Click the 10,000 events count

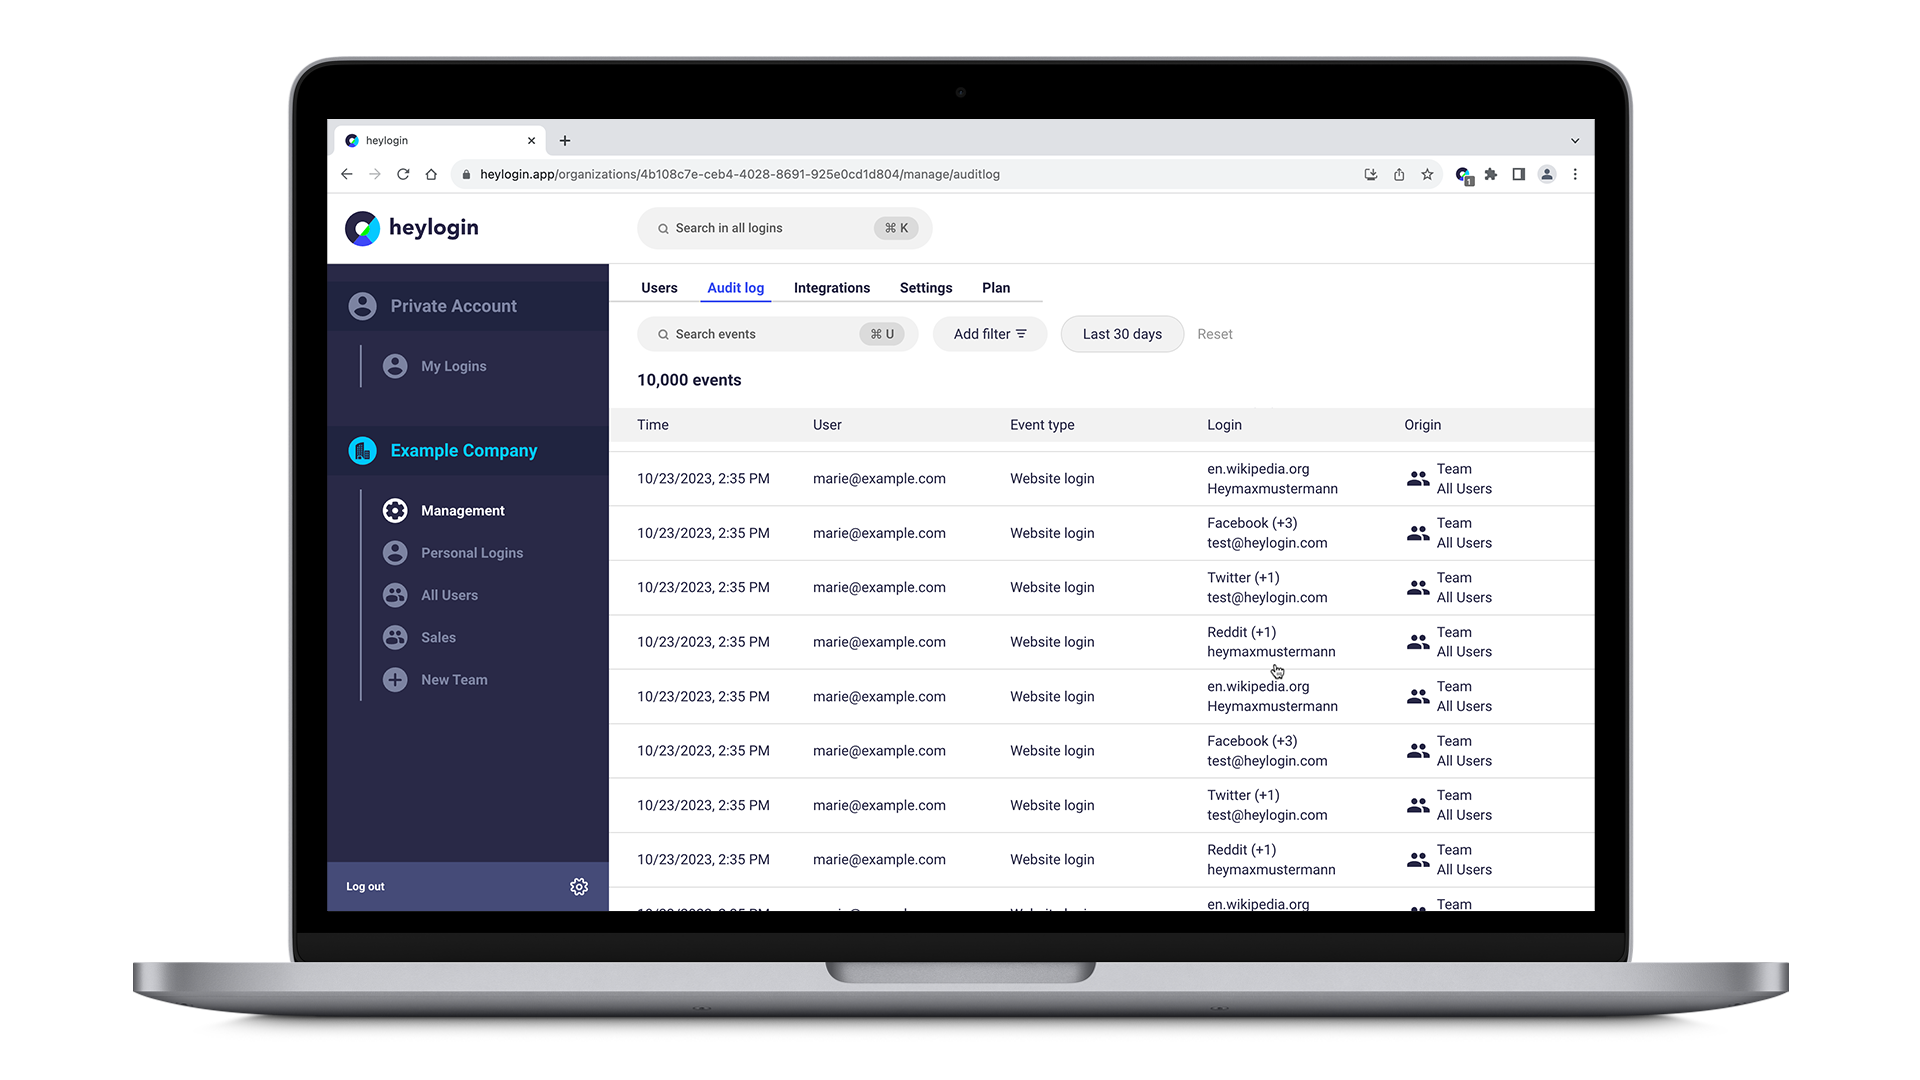689,380
